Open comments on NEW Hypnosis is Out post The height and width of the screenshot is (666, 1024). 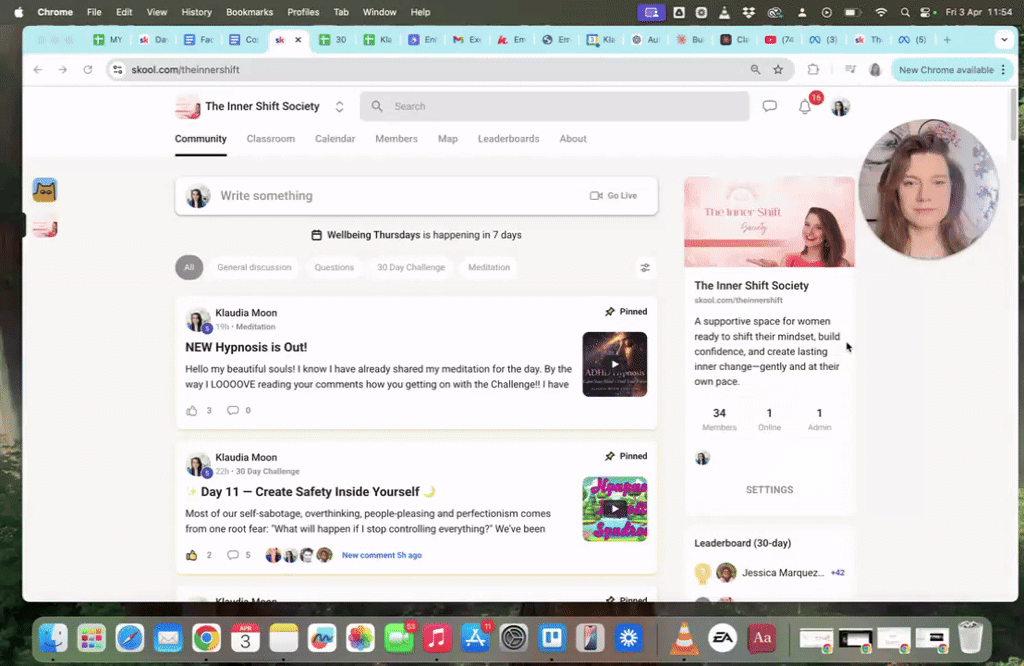[232, 411]
